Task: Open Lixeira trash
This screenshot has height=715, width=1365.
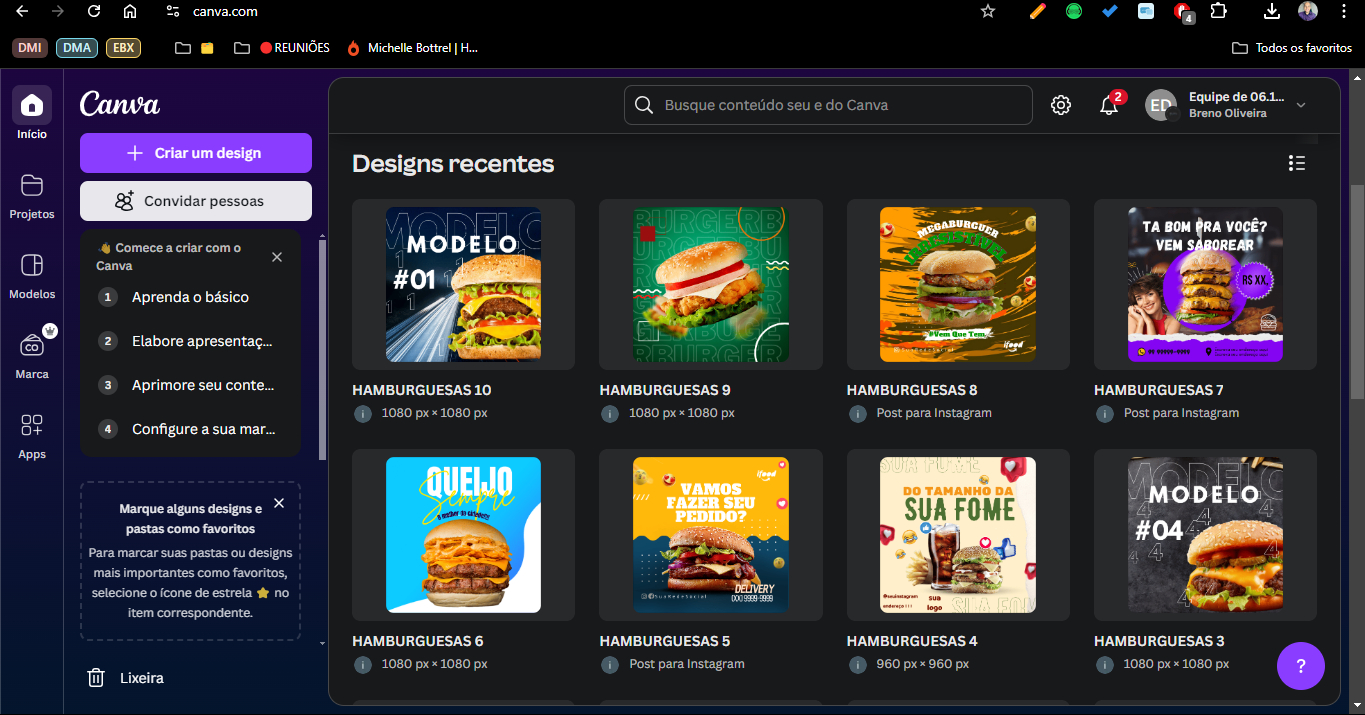Action: tap(126, 678)
